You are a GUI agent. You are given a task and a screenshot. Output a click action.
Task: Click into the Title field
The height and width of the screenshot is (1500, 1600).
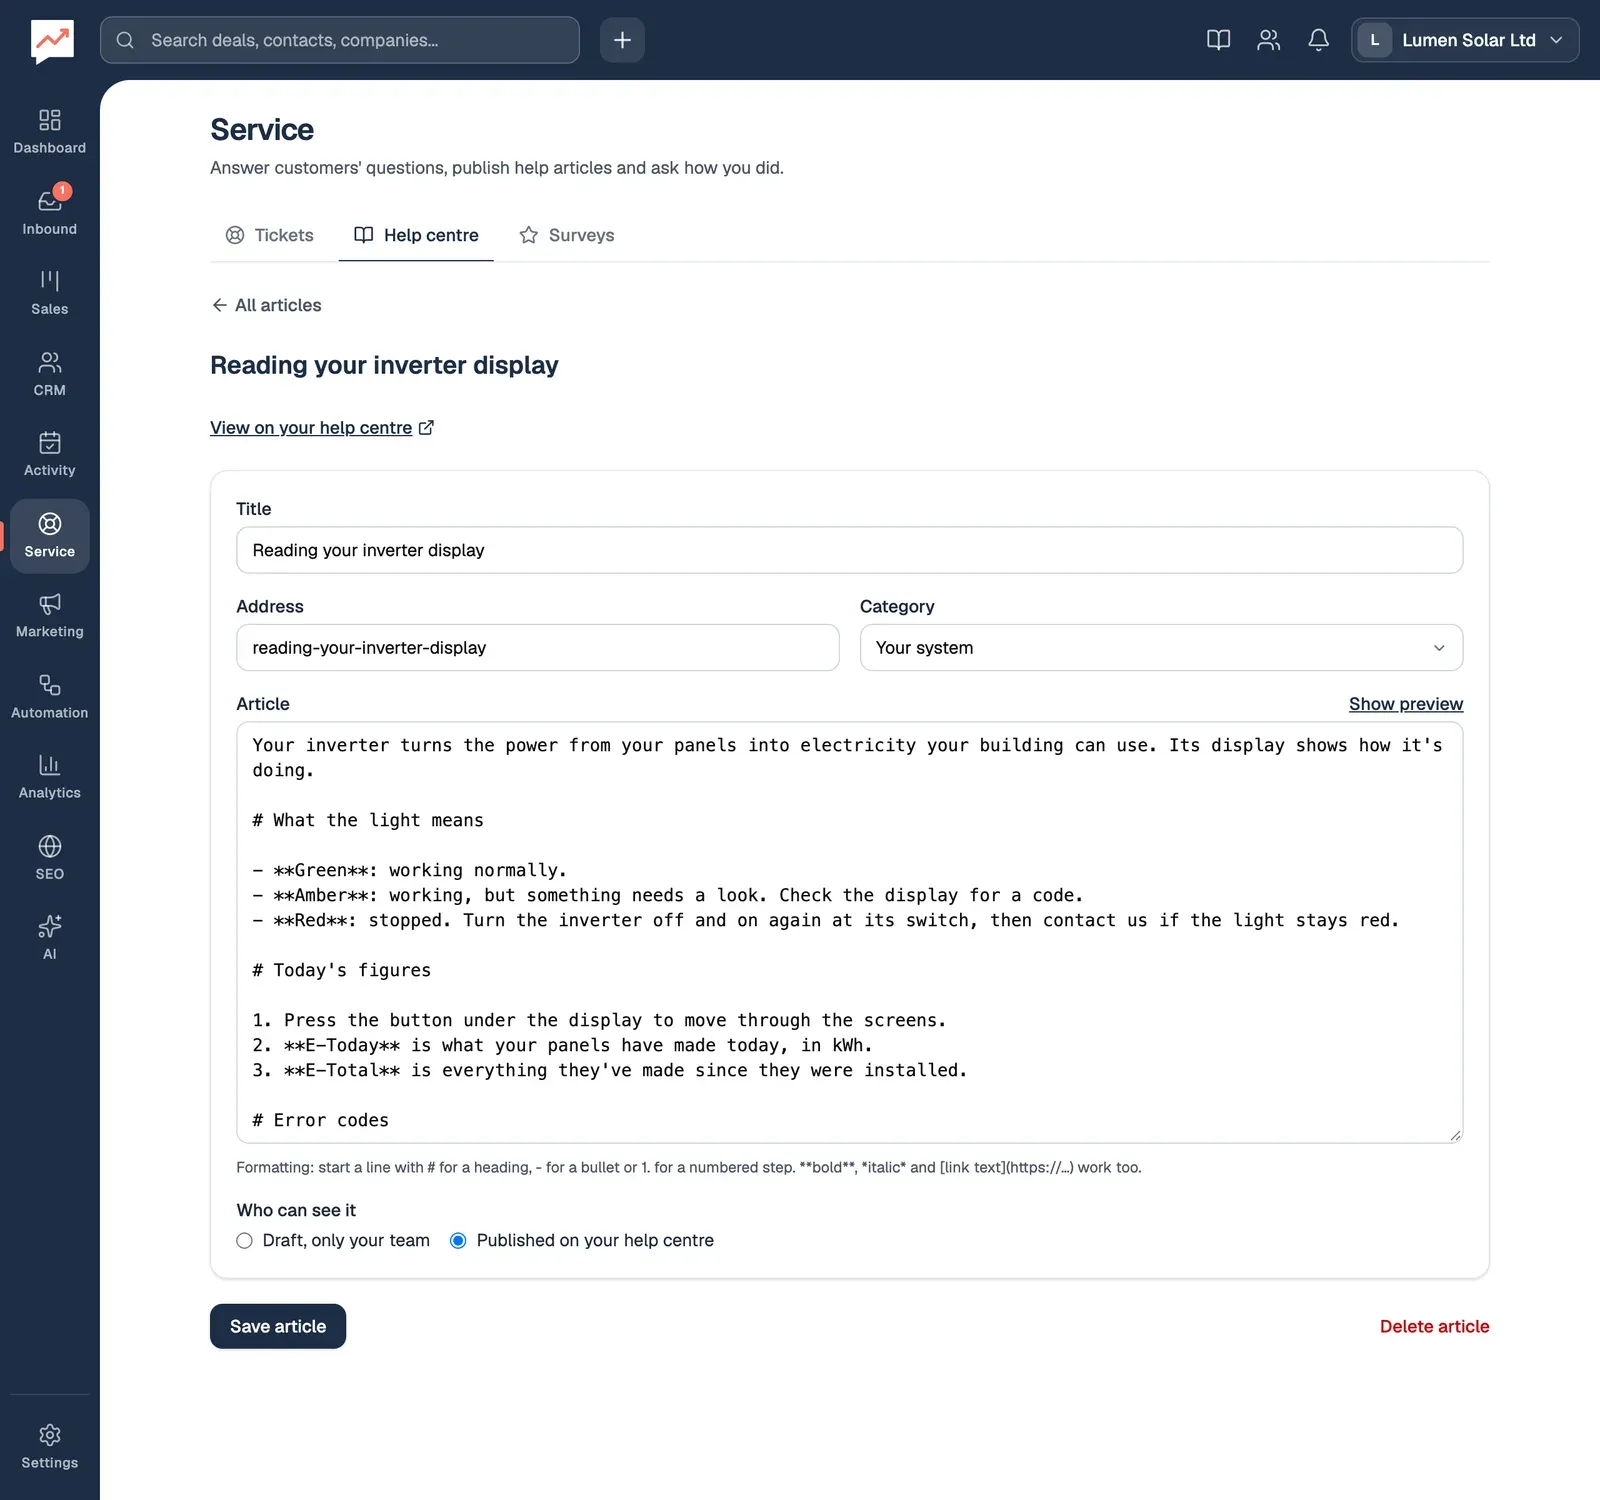pos(849,550)
